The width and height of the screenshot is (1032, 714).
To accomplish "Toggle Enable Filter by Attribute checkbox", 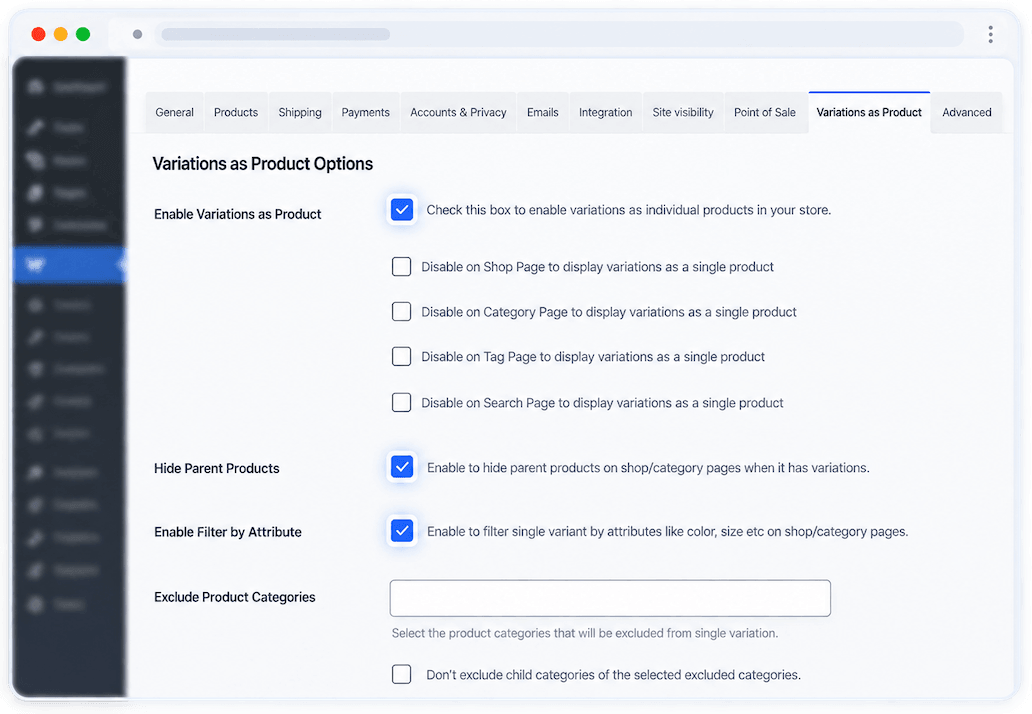I will pyautogui.click(x=401, y=530).
